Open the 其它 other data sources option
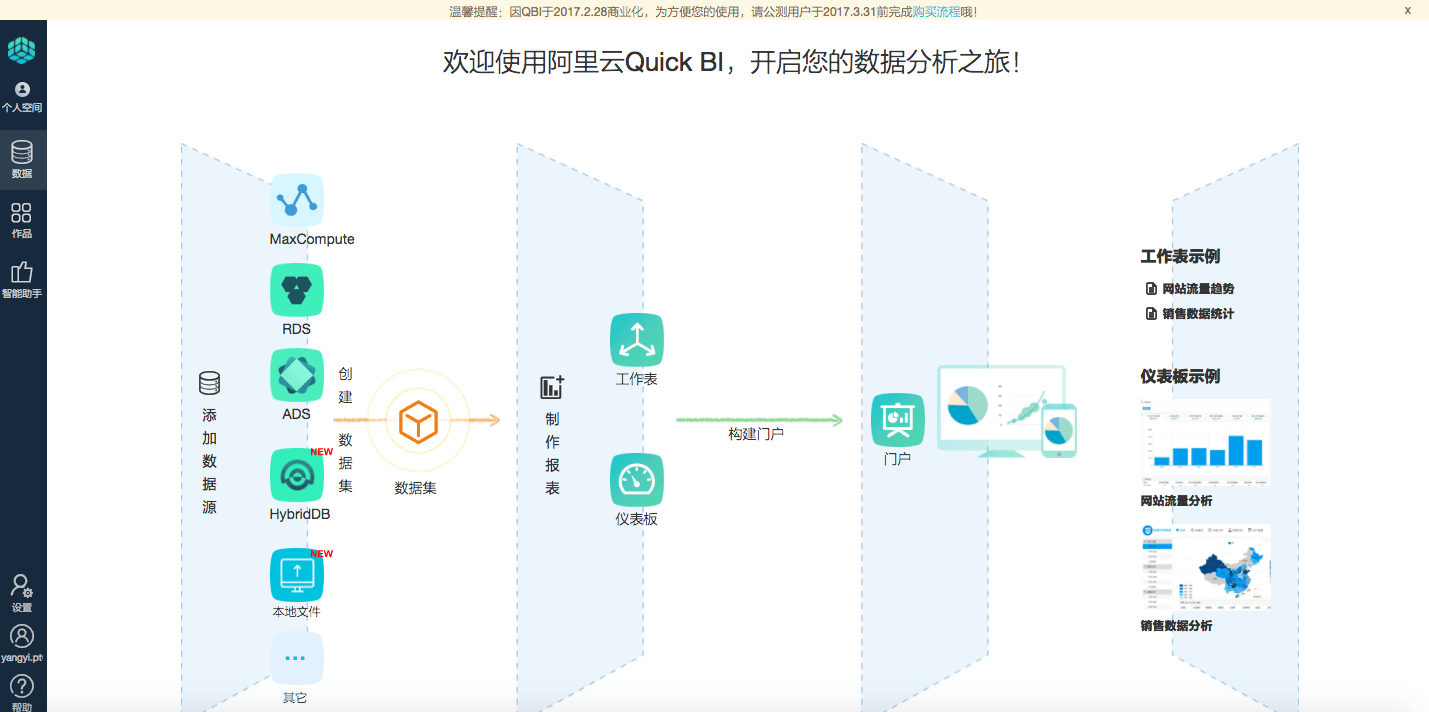Image resolution: width=1429 pixels, height=712 pixels. click(x=296, y=657)
